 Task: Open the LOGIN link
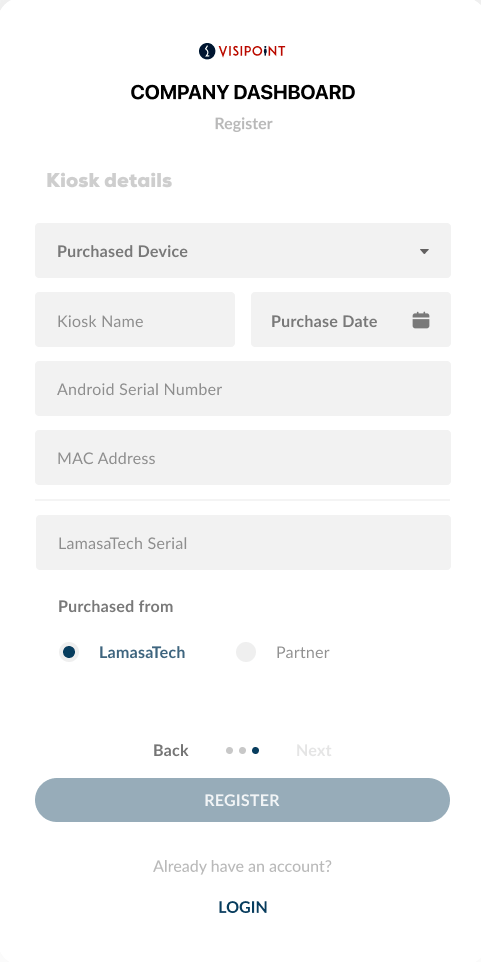(243, 907)
